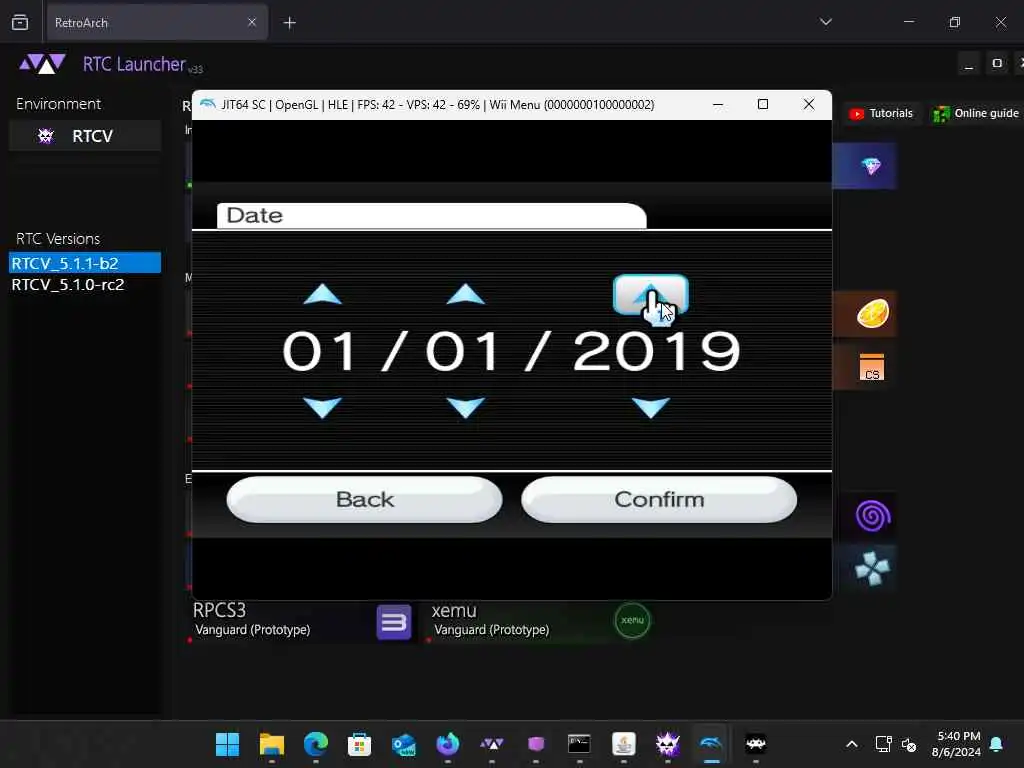Launch the RPCS3 Vanguard icon
Screen dimensions: 1024x768
click(x=394, y=621)
